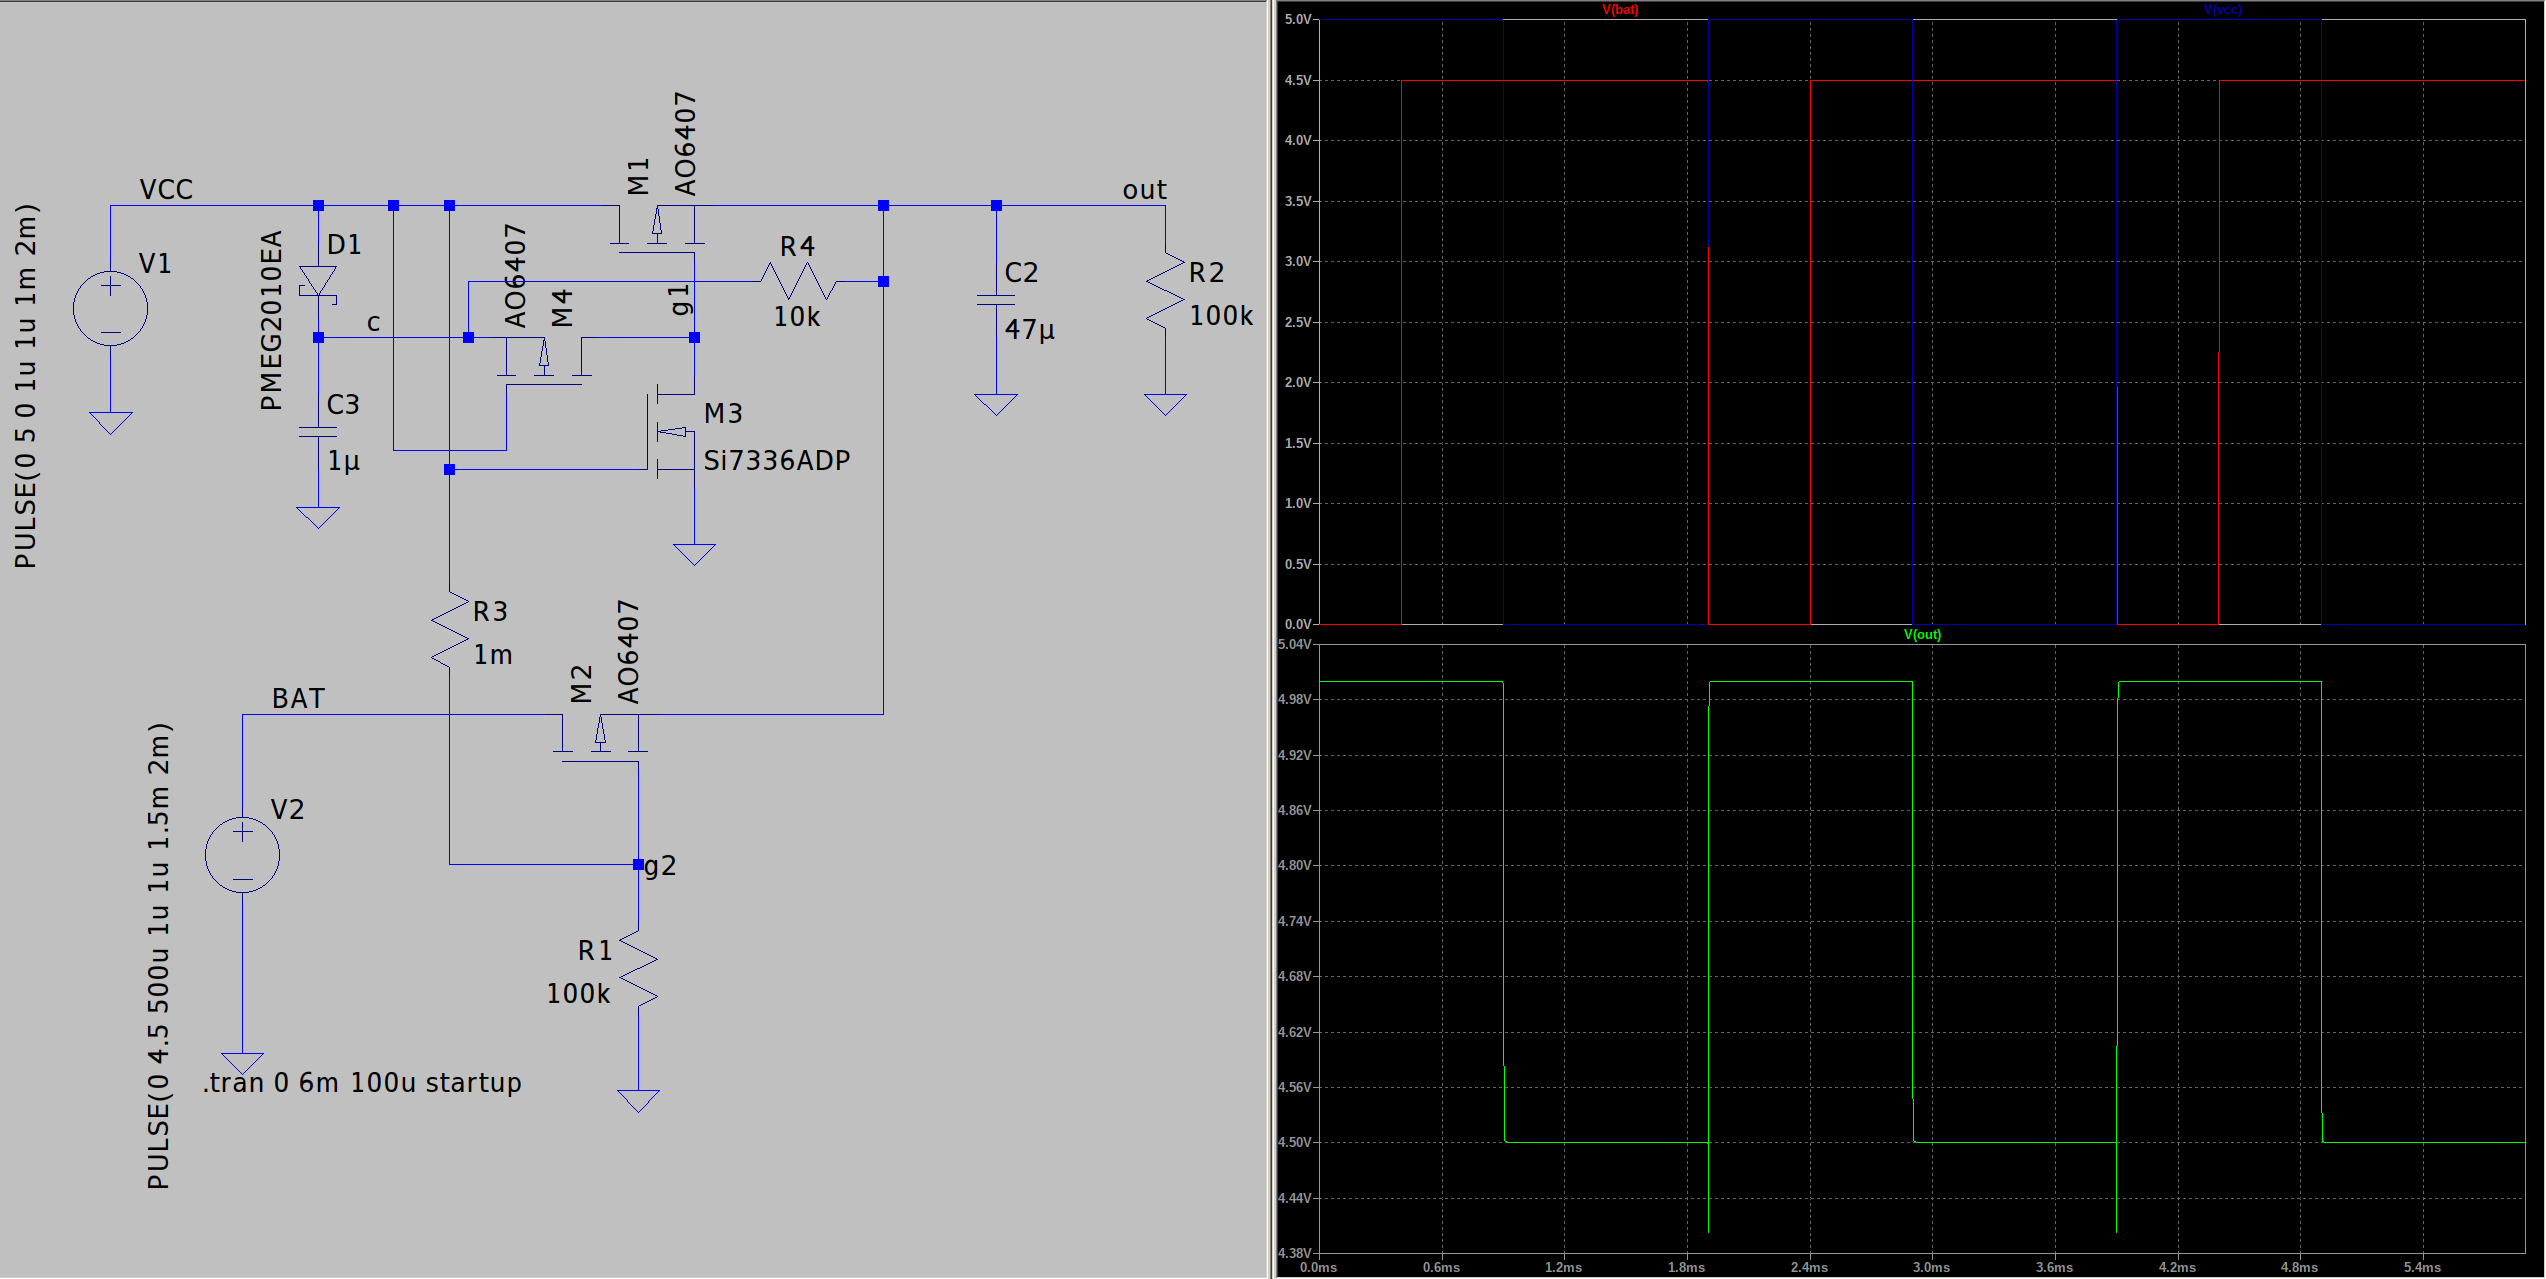Image resolution: width=2546 pixels, height=1279 pixels.
Task: Click the ground symbol under V2
Action: tap(242, 1063)
